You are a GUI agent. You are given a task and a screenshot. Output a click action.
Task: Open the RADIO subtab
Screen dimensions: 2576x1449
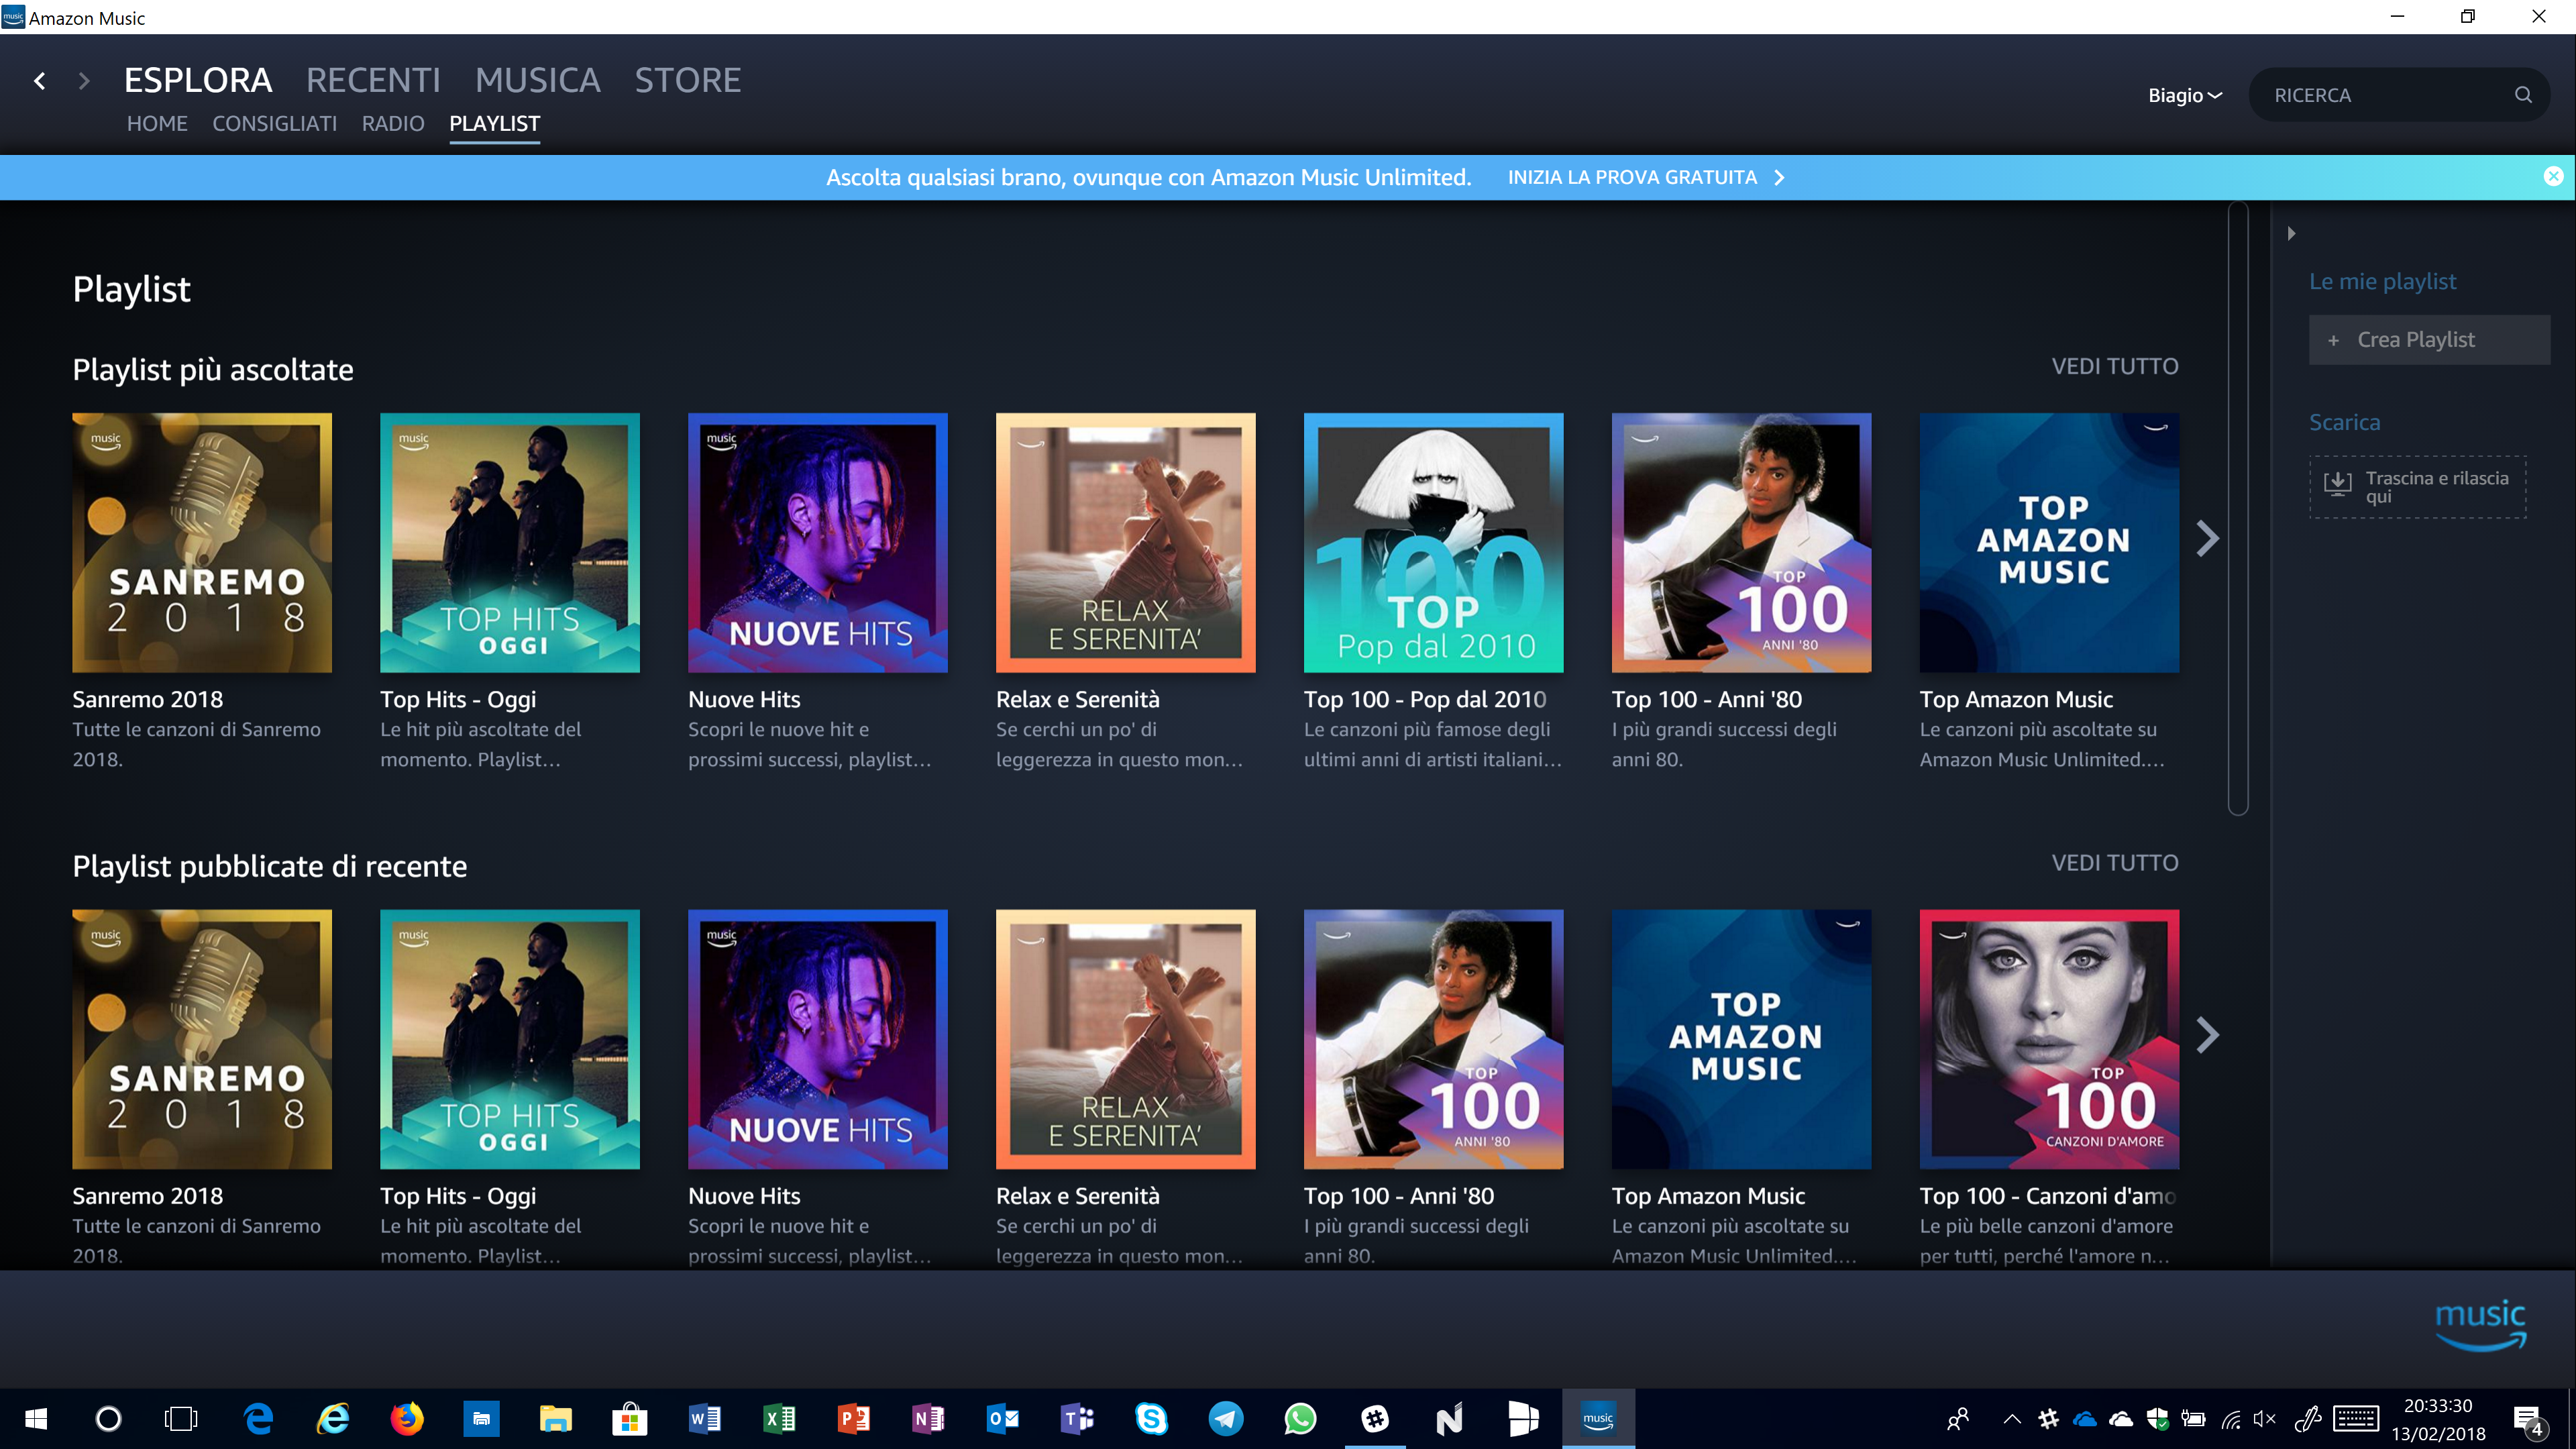(393, 123)
